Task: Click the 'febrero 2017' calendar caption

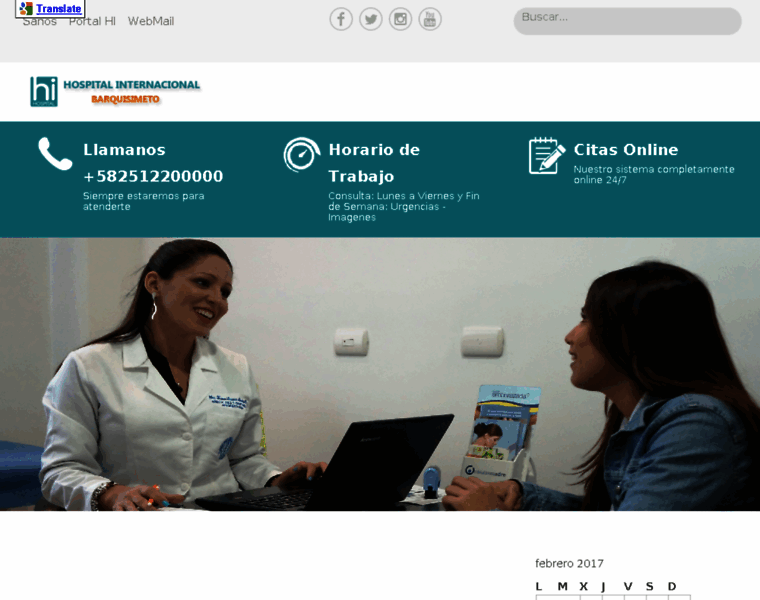Action: [569, 564]
